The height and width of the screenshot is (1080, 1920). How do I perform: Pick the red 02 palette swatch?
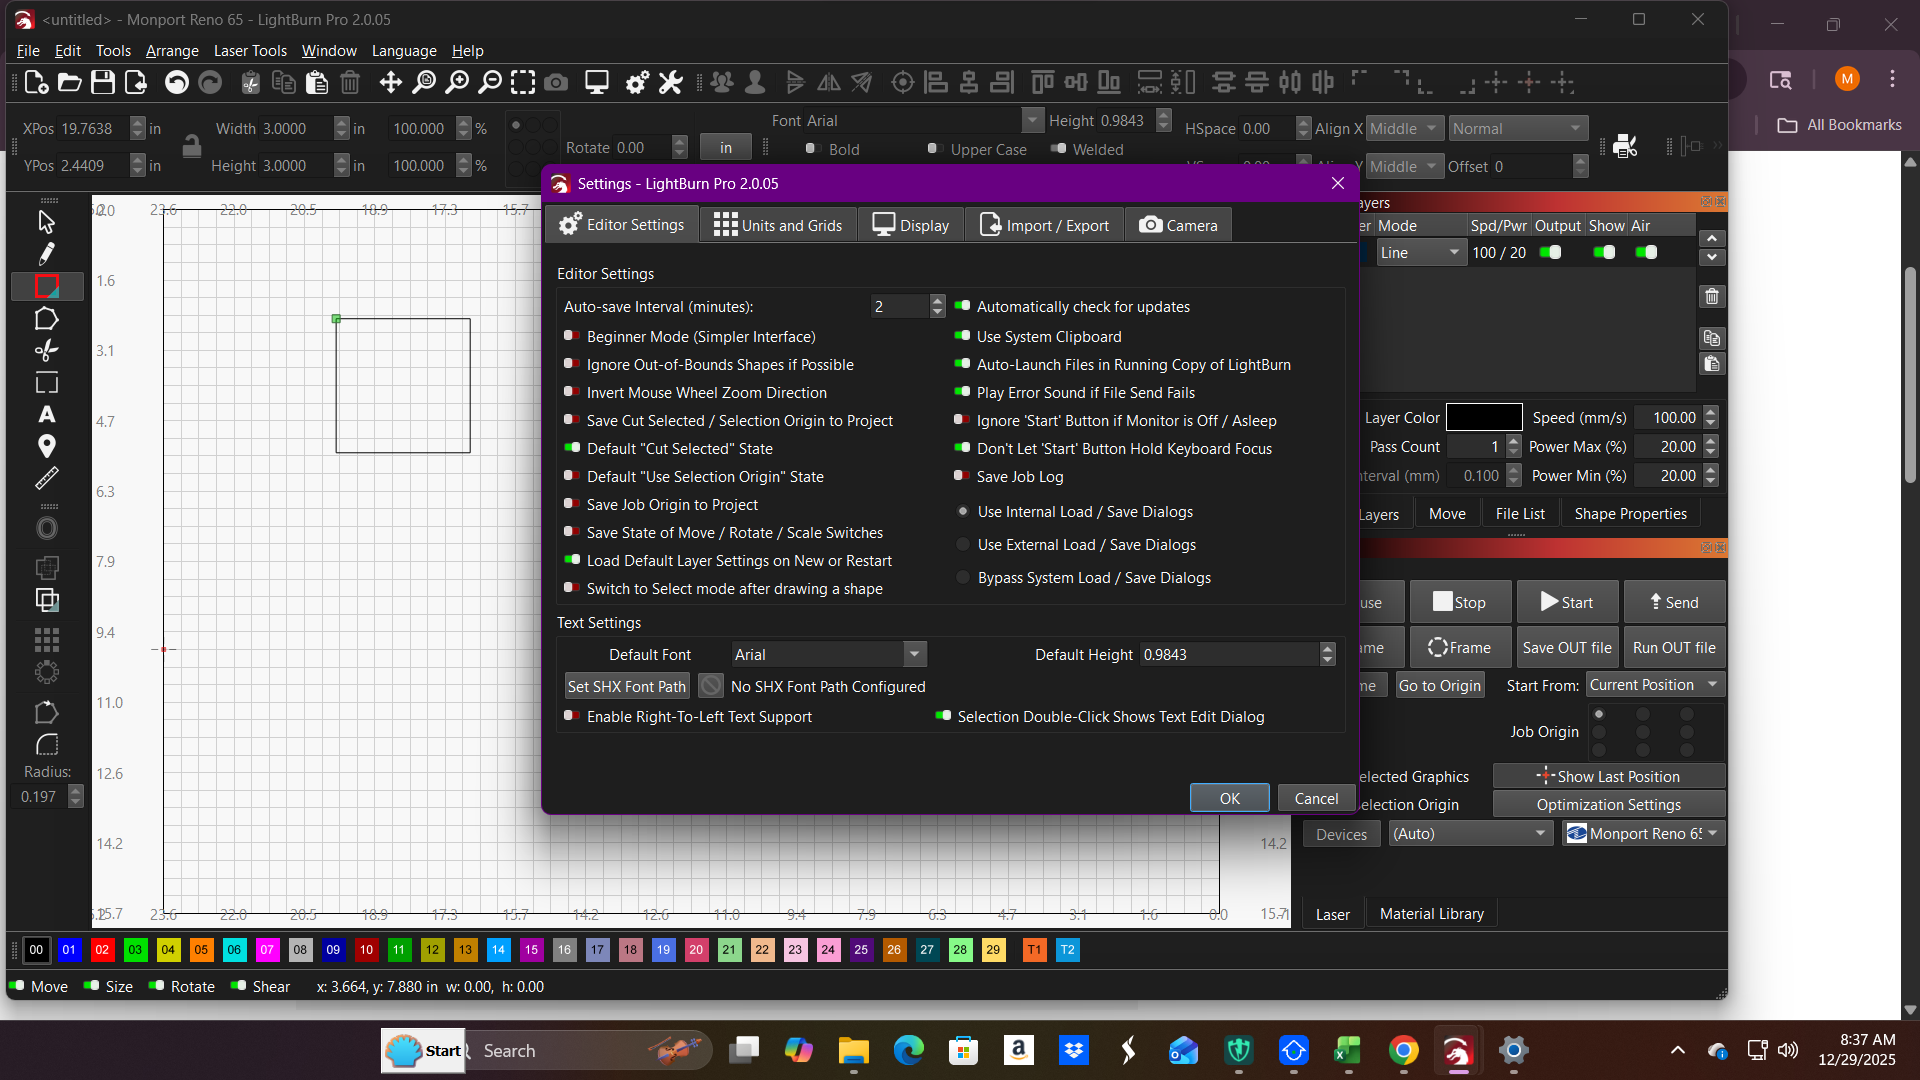pos(102,950)
